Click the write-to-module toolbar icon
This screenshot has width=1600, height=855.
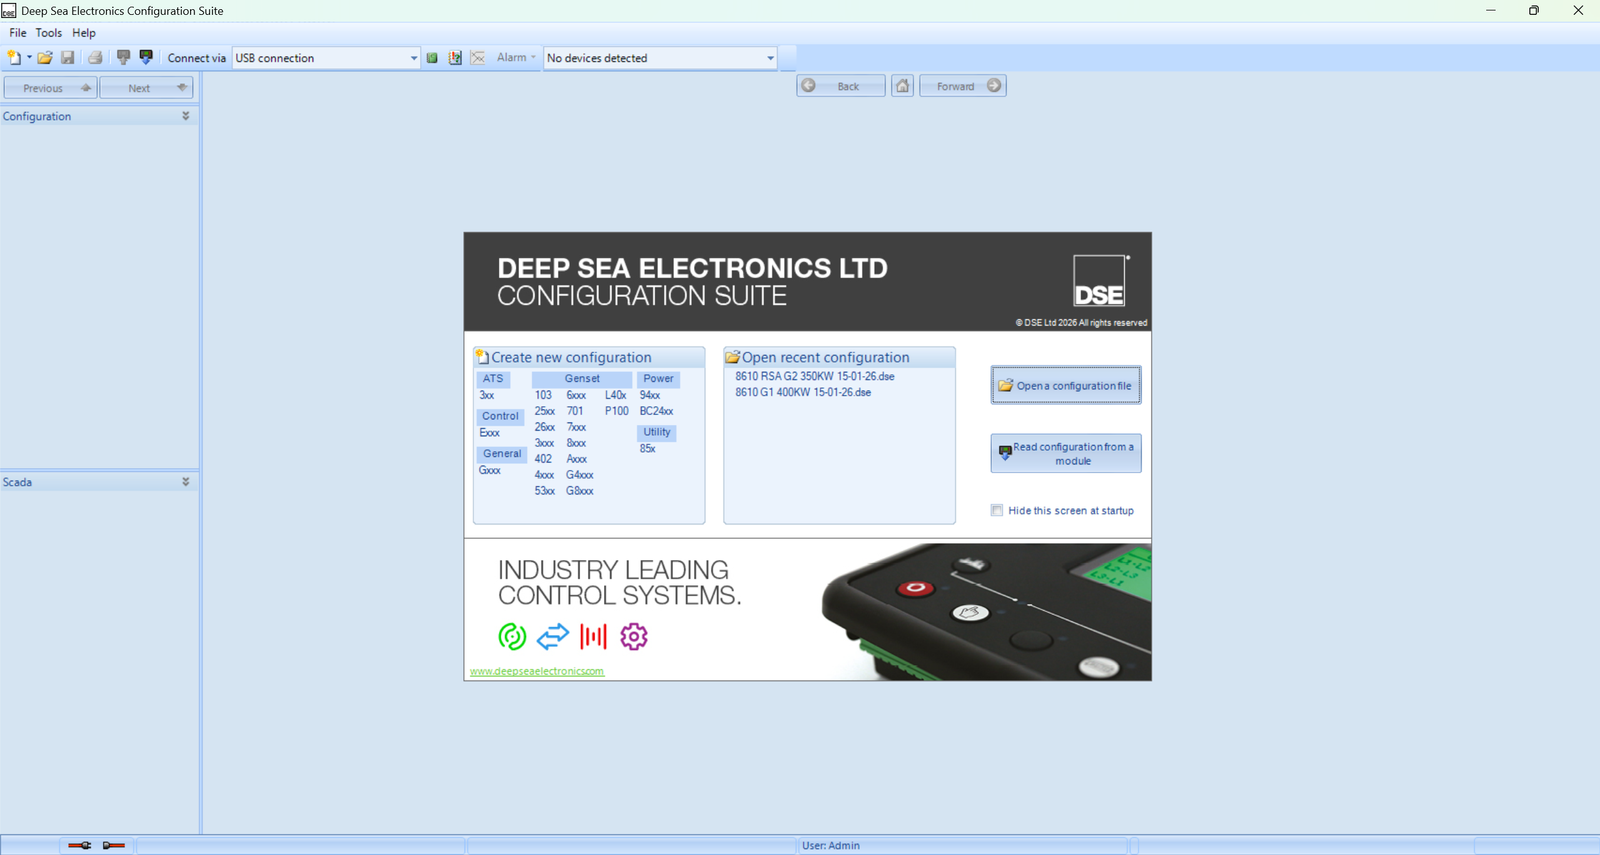[123, 58]
